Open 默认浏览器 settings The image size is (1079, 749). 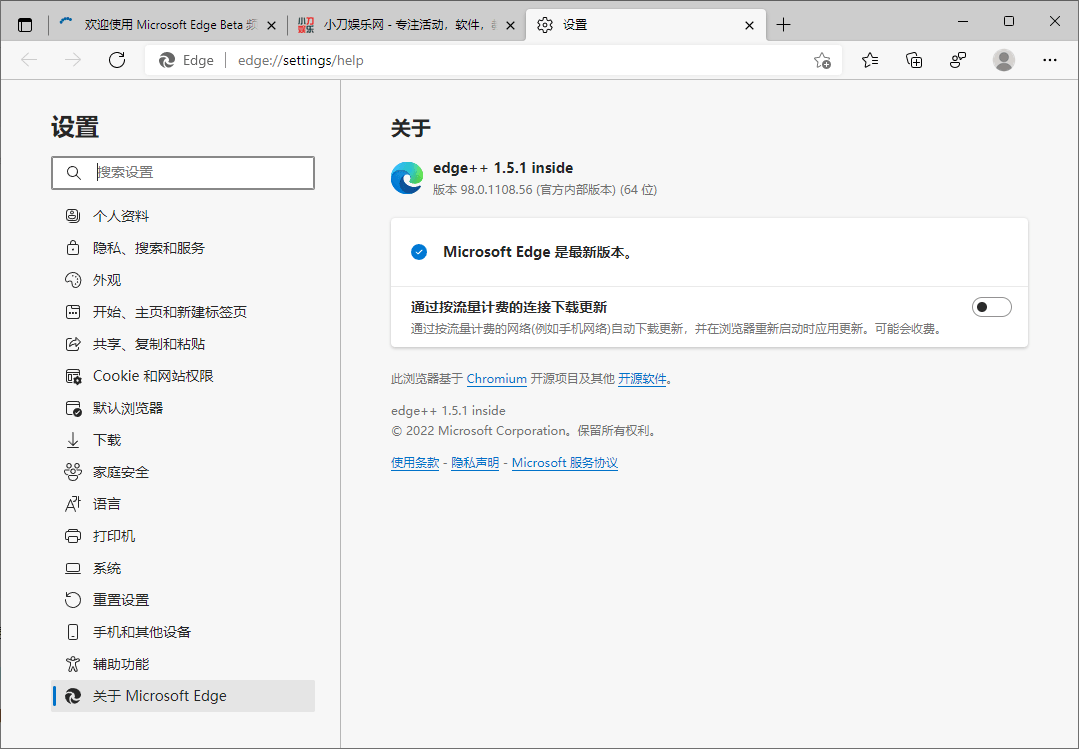[x=183, y=408]
